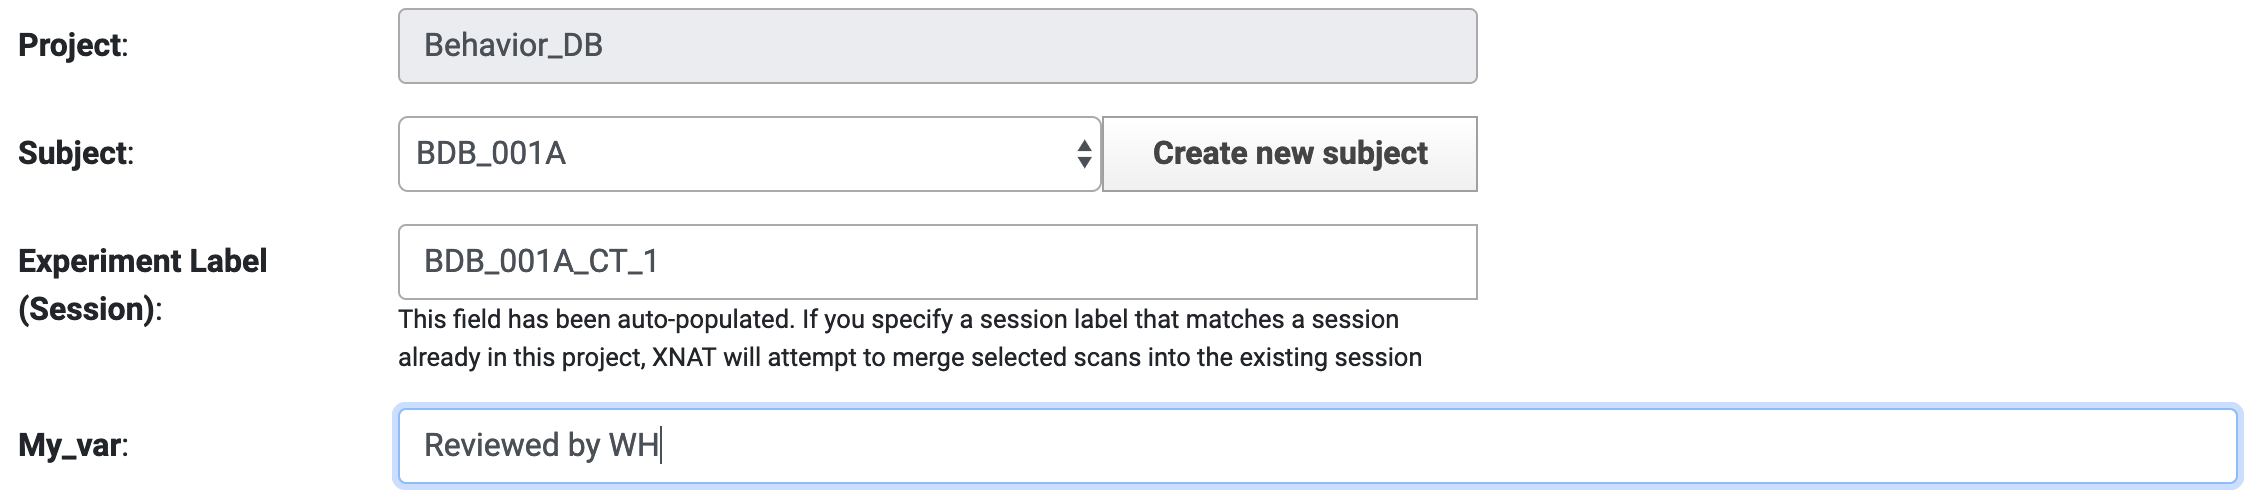Click the up-down arrows on Subject selector
Screen dimensions: 2264x504
pyautogui.click(x=1084, y=154)
